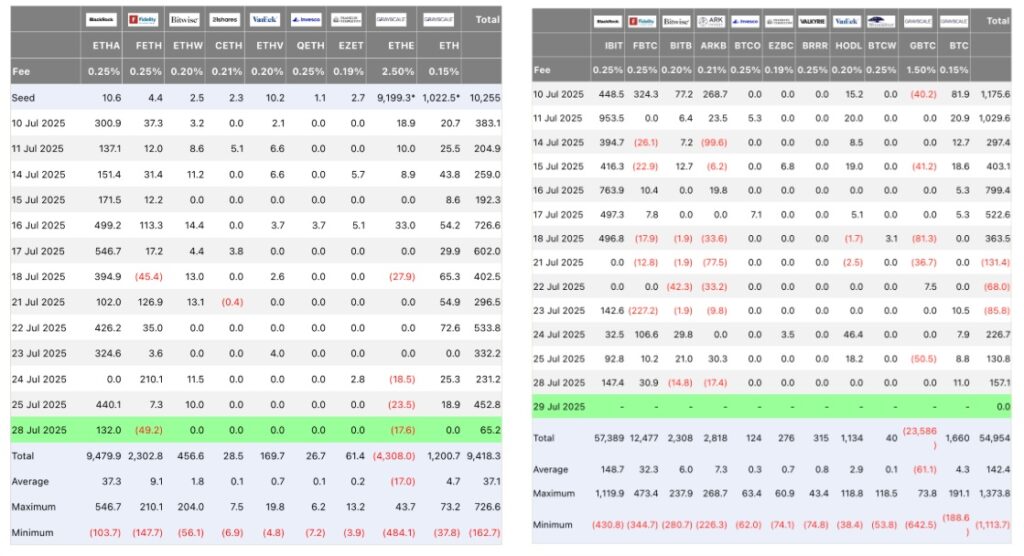Screen dimensions: 1024x556
Task: Click the BlackRock logo above ETHA
Action: [101, 20]
